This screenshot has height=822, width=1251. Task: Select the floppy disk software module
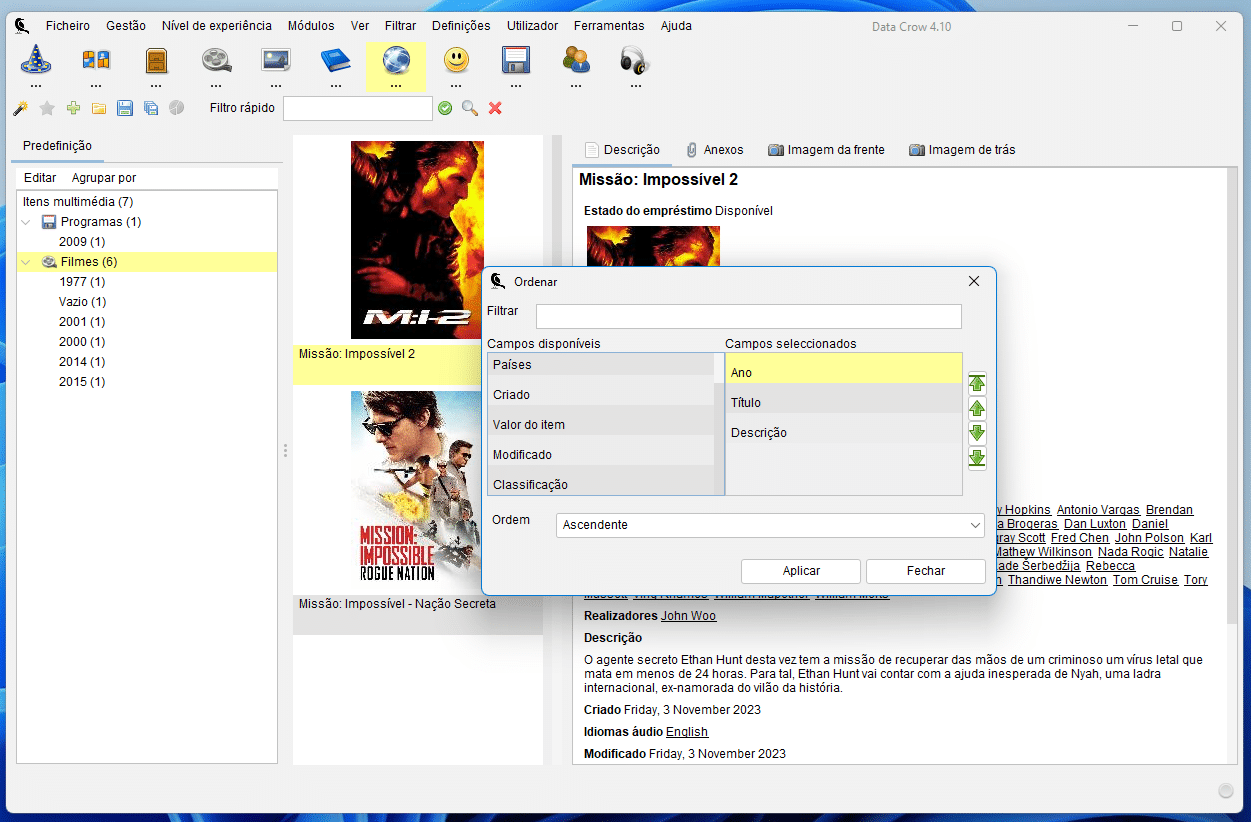click(x=516, y=61)
